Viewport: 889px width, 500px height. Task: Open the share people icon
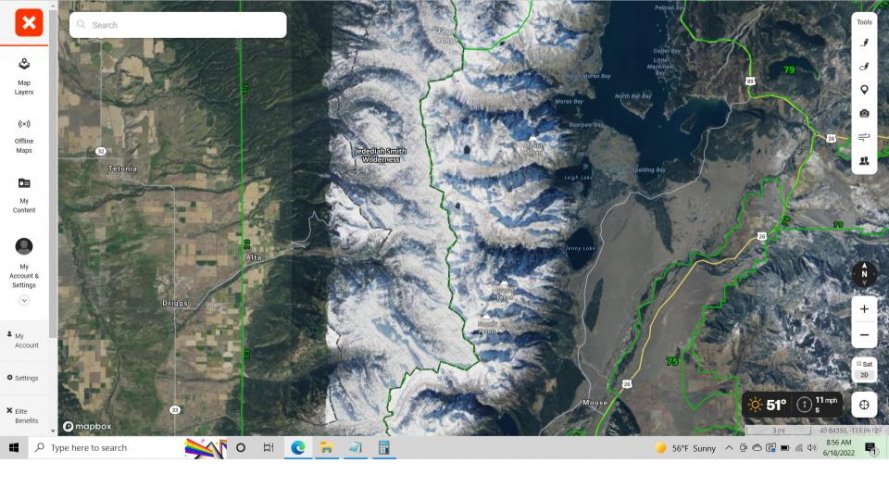tap(864, 161)
